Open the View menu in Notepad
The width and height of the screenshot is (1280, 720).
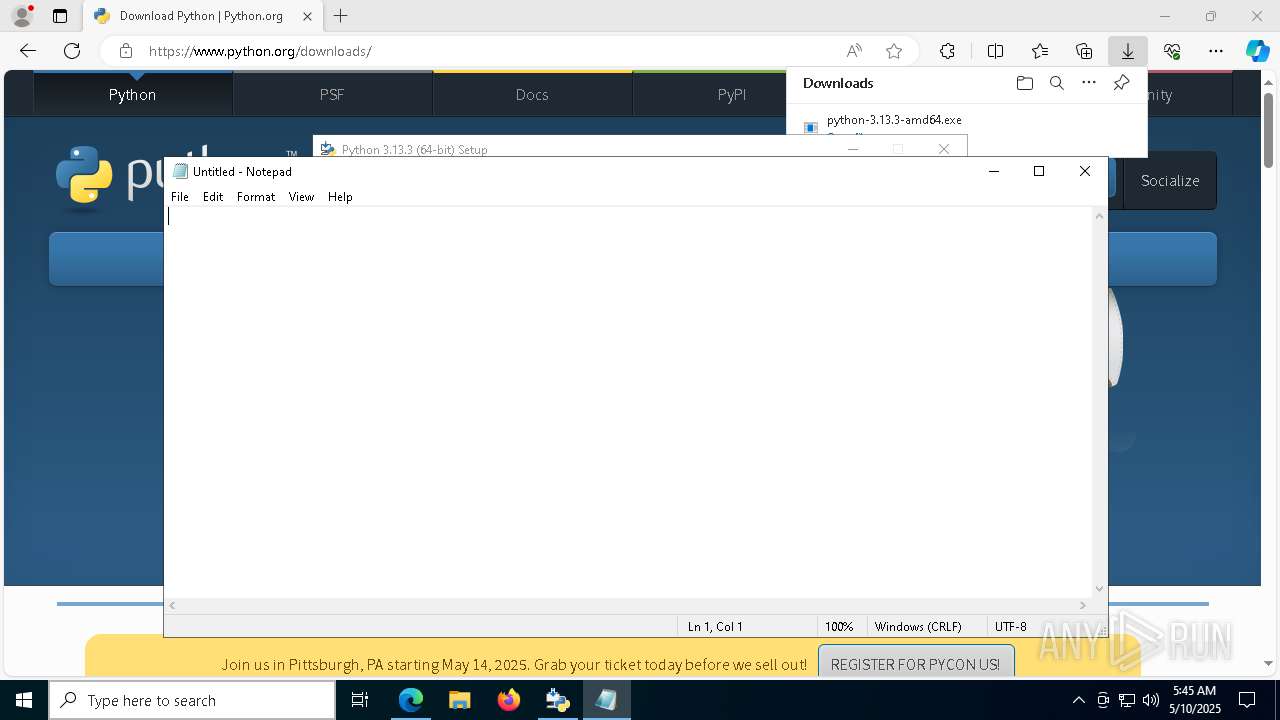[301, 197]
